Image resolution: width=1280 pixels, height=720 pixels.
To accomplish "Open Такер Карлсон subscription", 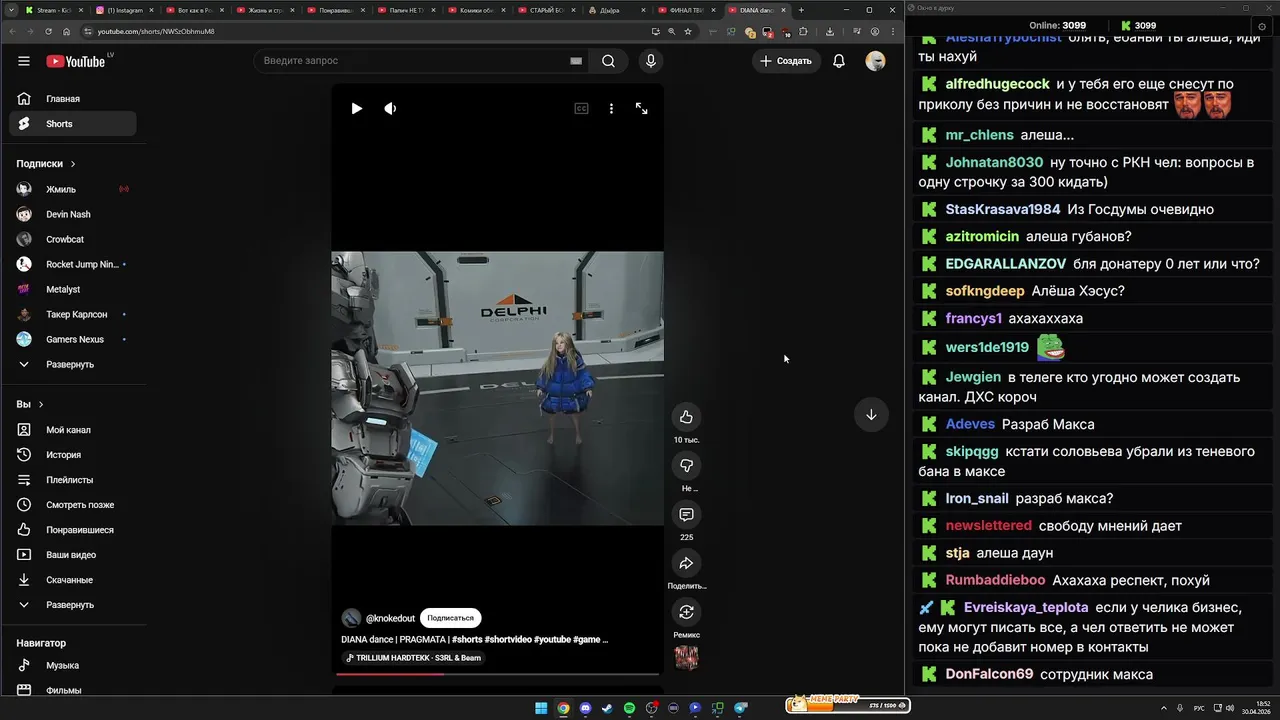I will 73,314.
